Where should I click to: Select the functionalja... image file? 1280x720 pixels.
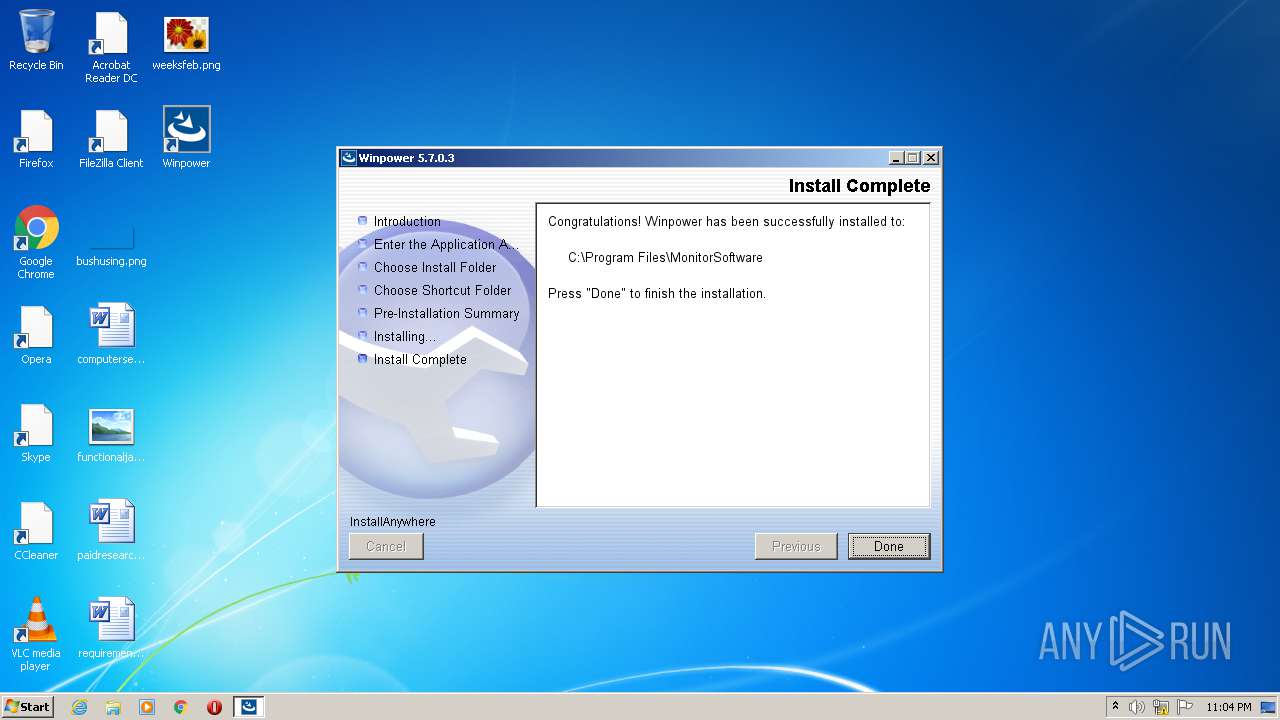(111, 434)
